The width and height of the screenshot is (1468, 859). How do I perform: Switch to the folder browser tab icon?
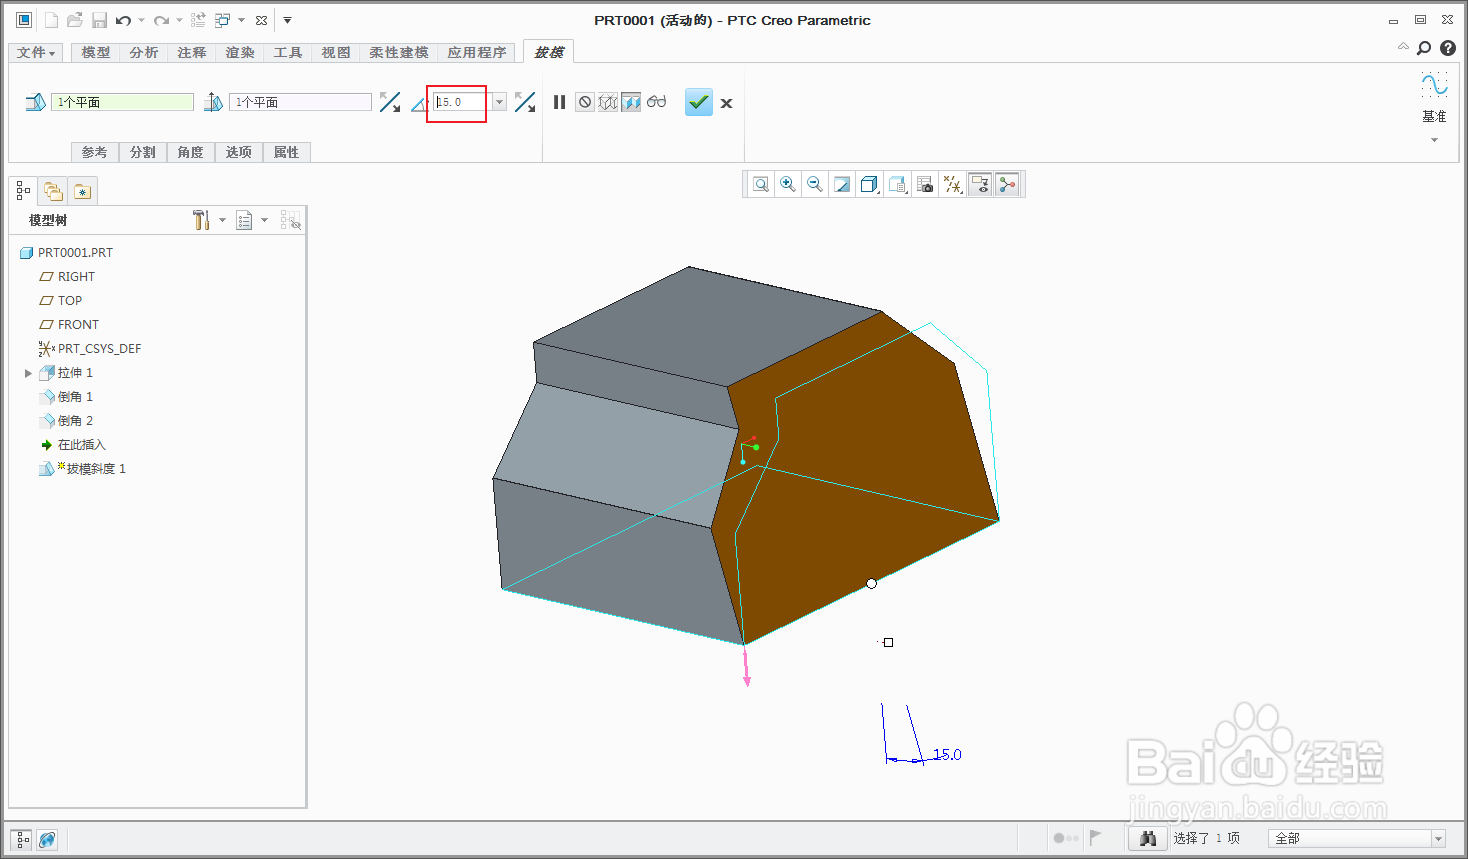tap(53, 191)
